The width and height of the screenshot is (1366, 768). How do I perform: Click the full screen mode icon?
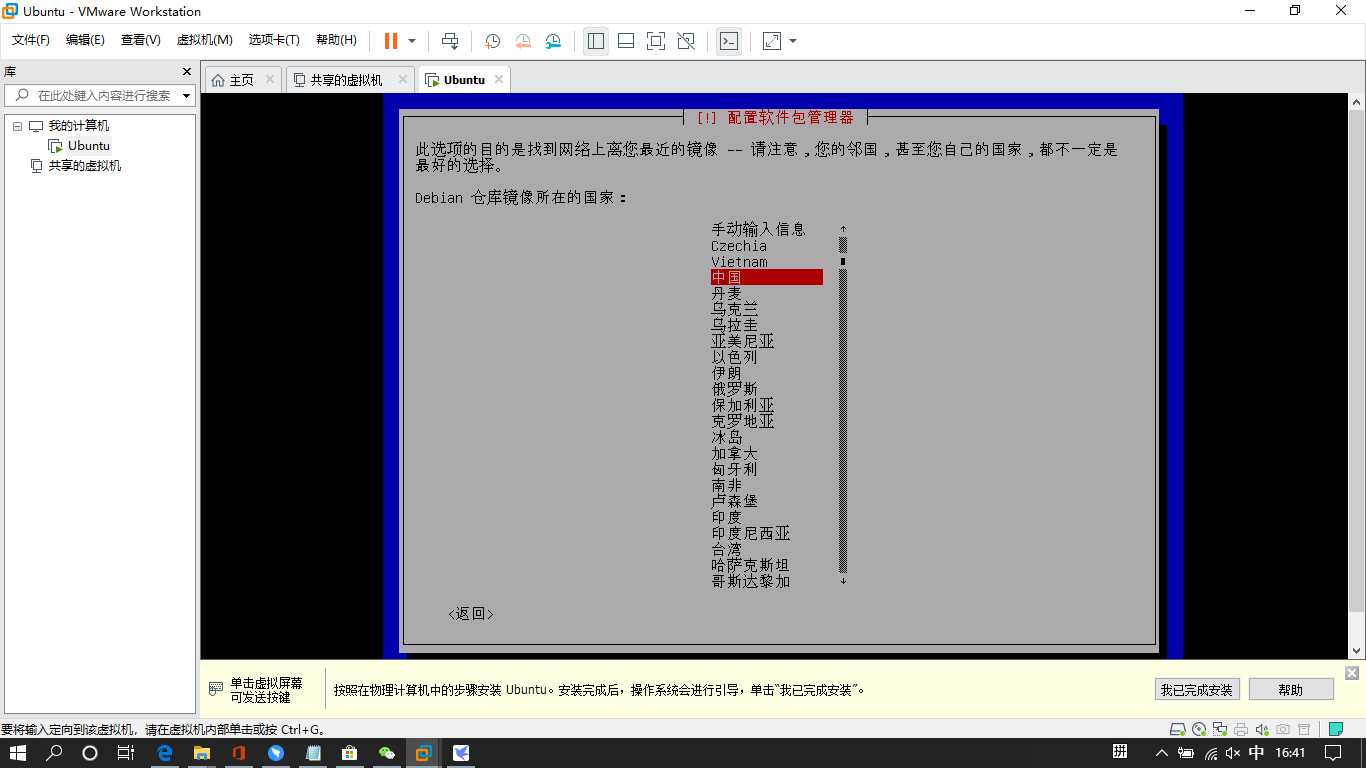(x=656, y=41)
